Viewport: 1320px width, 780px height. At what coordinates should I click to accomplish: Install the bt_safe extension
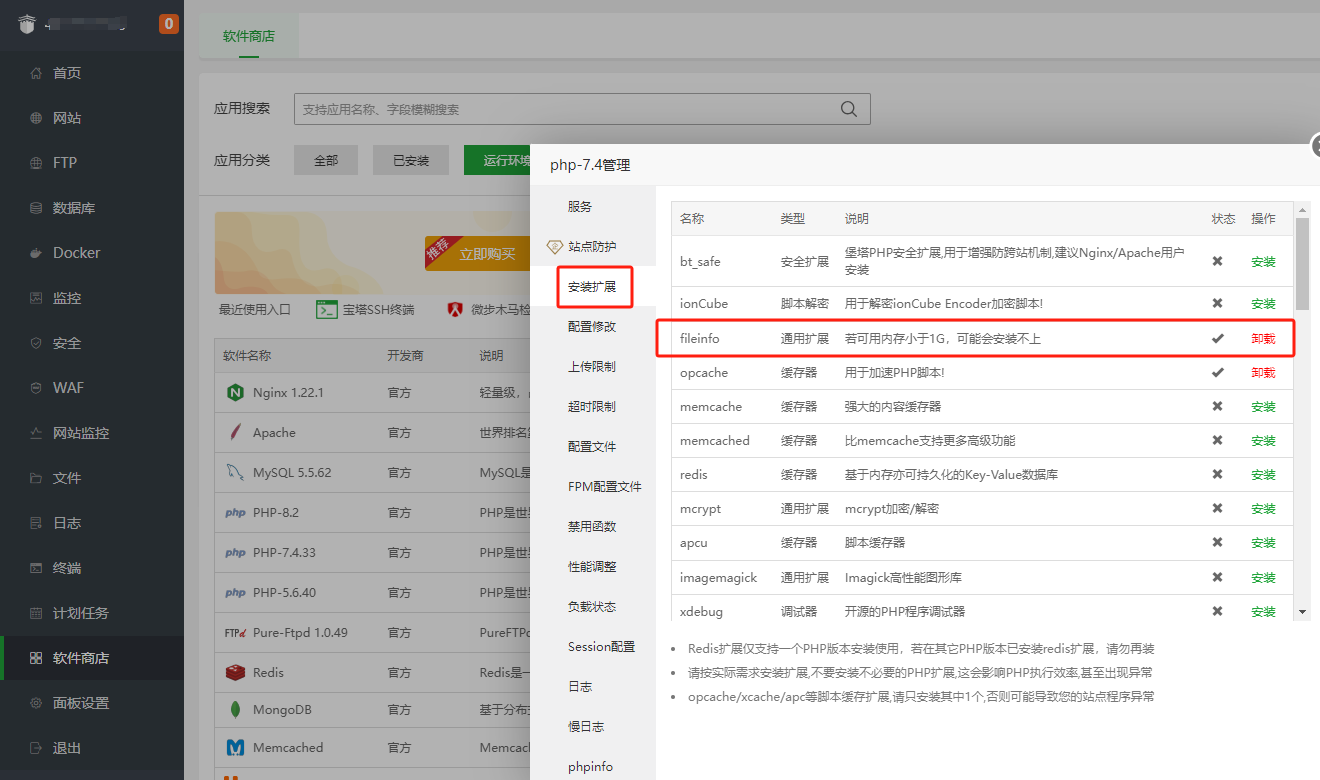[x=1263, y=262]
